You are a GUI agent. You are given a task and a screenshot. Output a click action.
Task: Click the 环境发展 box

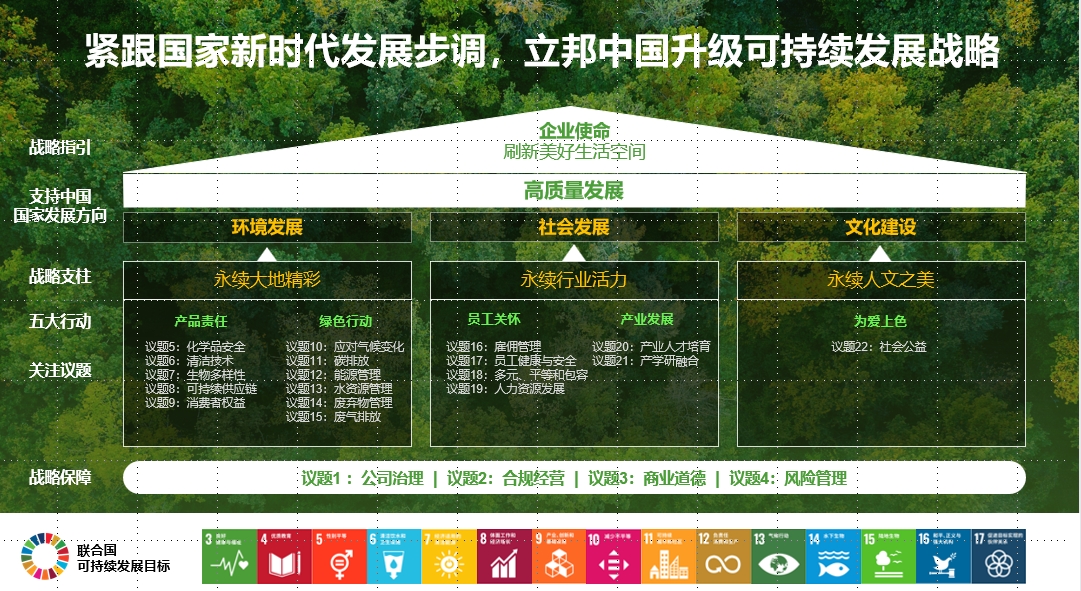coord(267,227)
